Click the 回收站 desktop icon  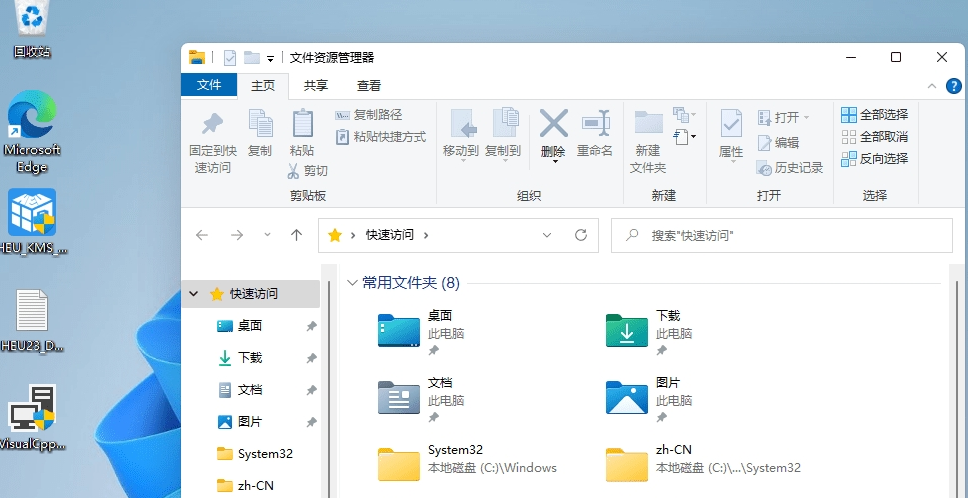32,30
